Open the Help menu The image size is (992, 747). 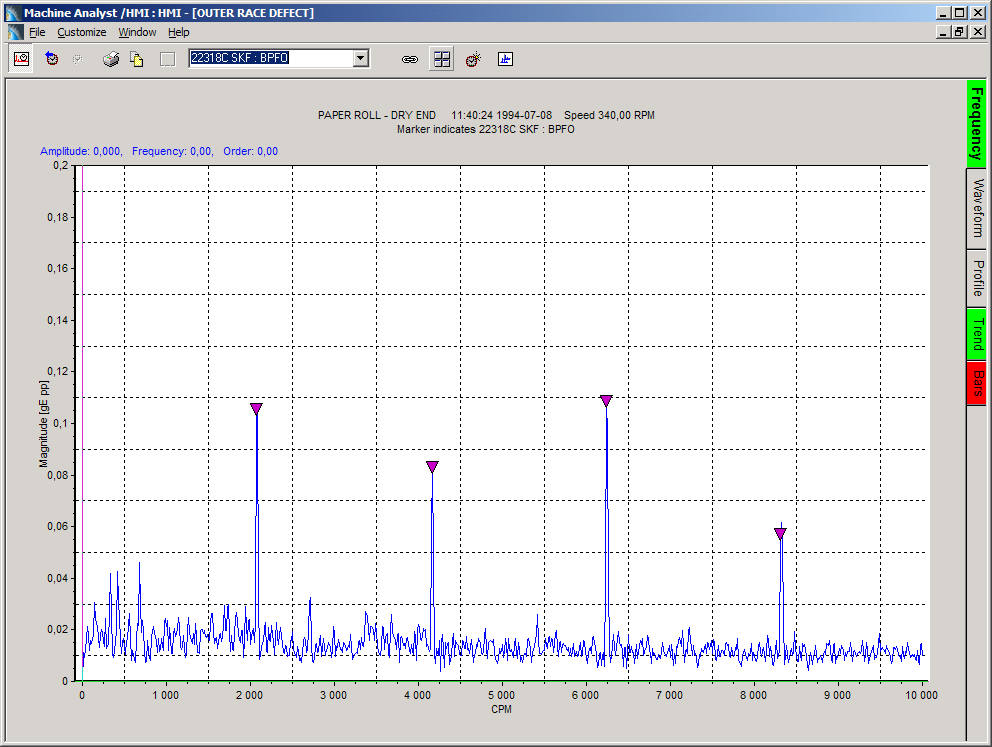click(178, 32)
